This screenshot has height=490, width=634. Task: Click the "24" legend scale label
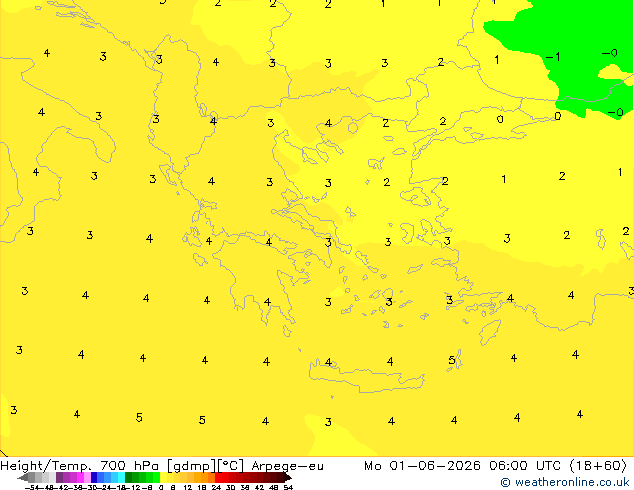click(x=216, y=487)
